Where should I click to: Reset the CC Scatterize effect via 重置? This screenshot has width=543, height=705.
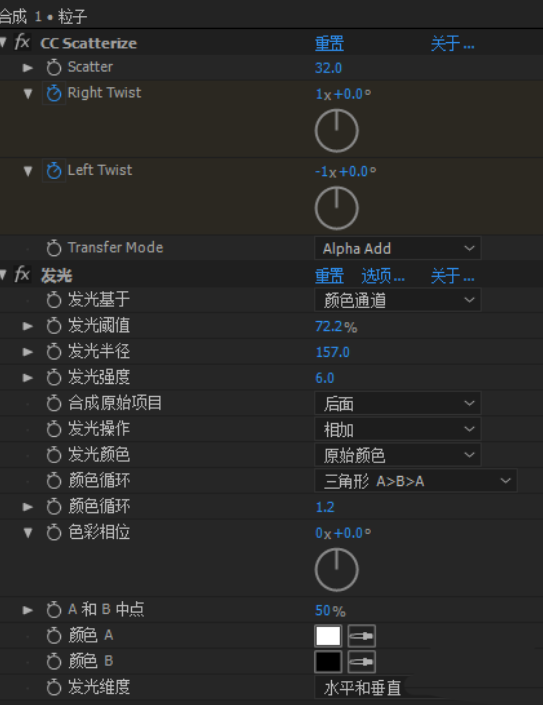(x=329, y=44)
